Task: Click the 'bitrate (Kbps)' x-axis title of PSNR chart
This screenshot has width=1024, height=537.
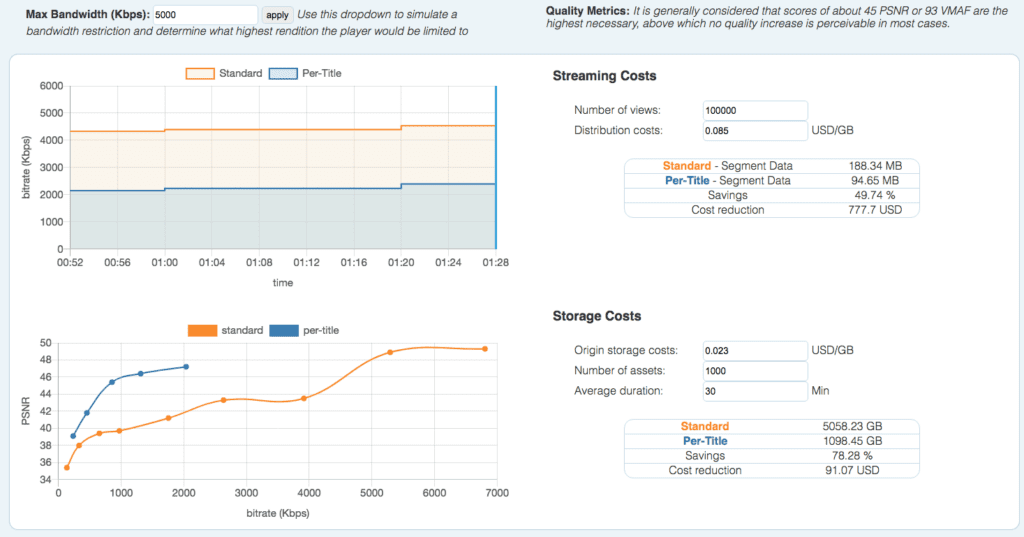Action: pyautogui.click(x=278, y=513)
